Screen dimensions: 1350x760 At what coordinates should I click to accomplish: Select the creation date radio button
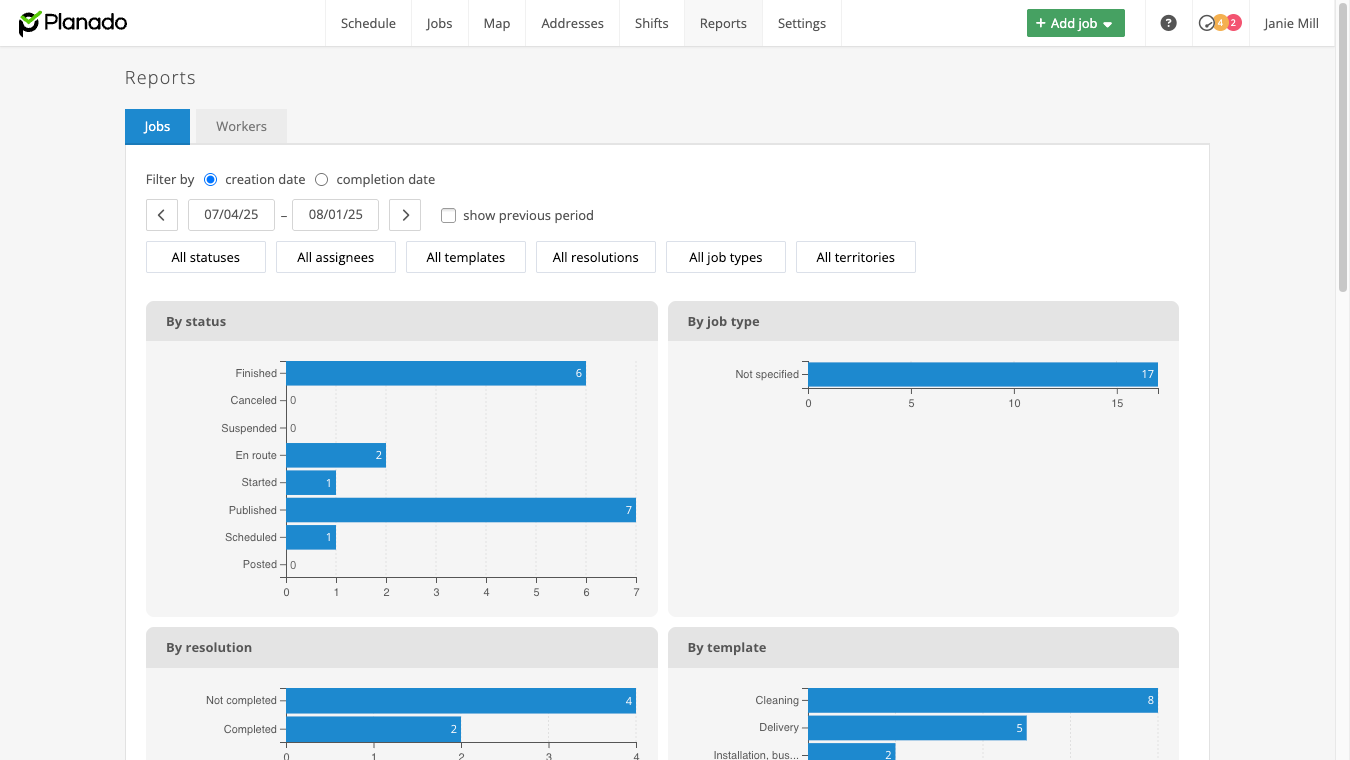point(210,180)
